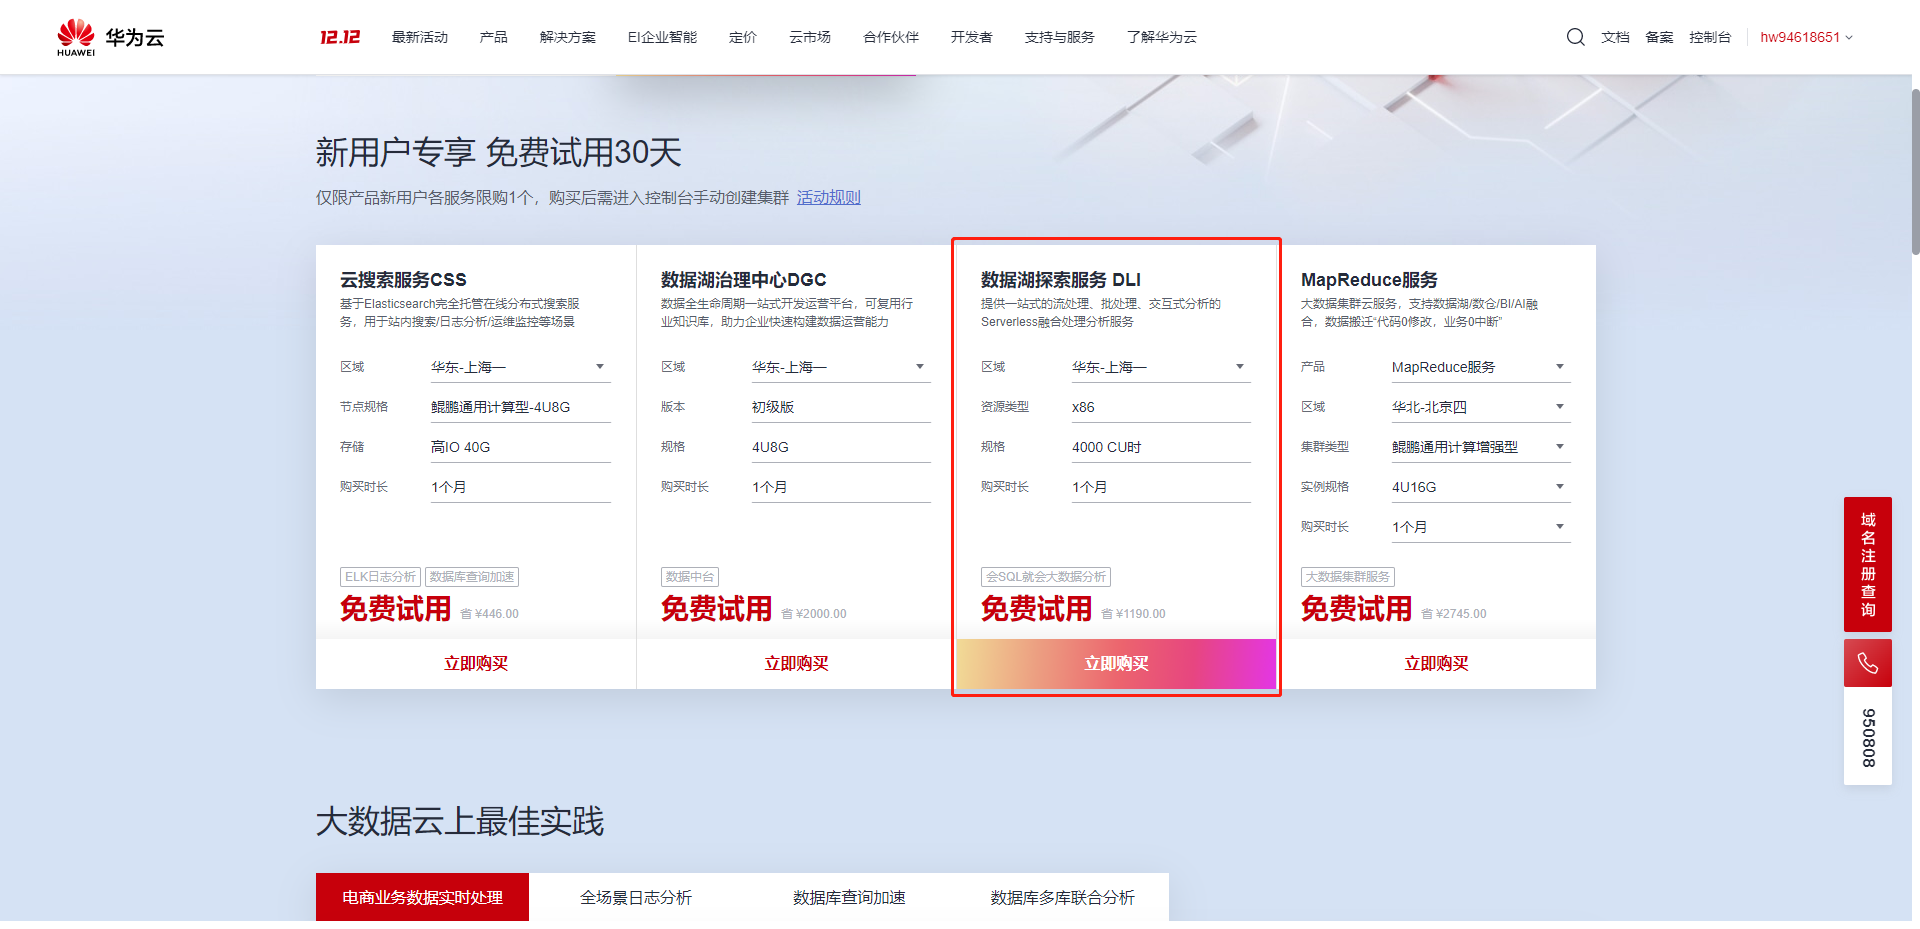Screen dimensions: 1920x929
Task: Click the page's vertical scrollbar
Action: pos(1915,170)
